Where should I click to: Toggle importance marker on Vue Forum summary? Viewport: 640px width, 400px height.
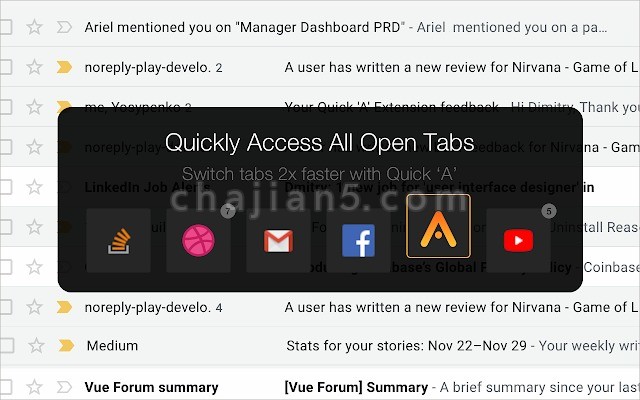(64, 387)
